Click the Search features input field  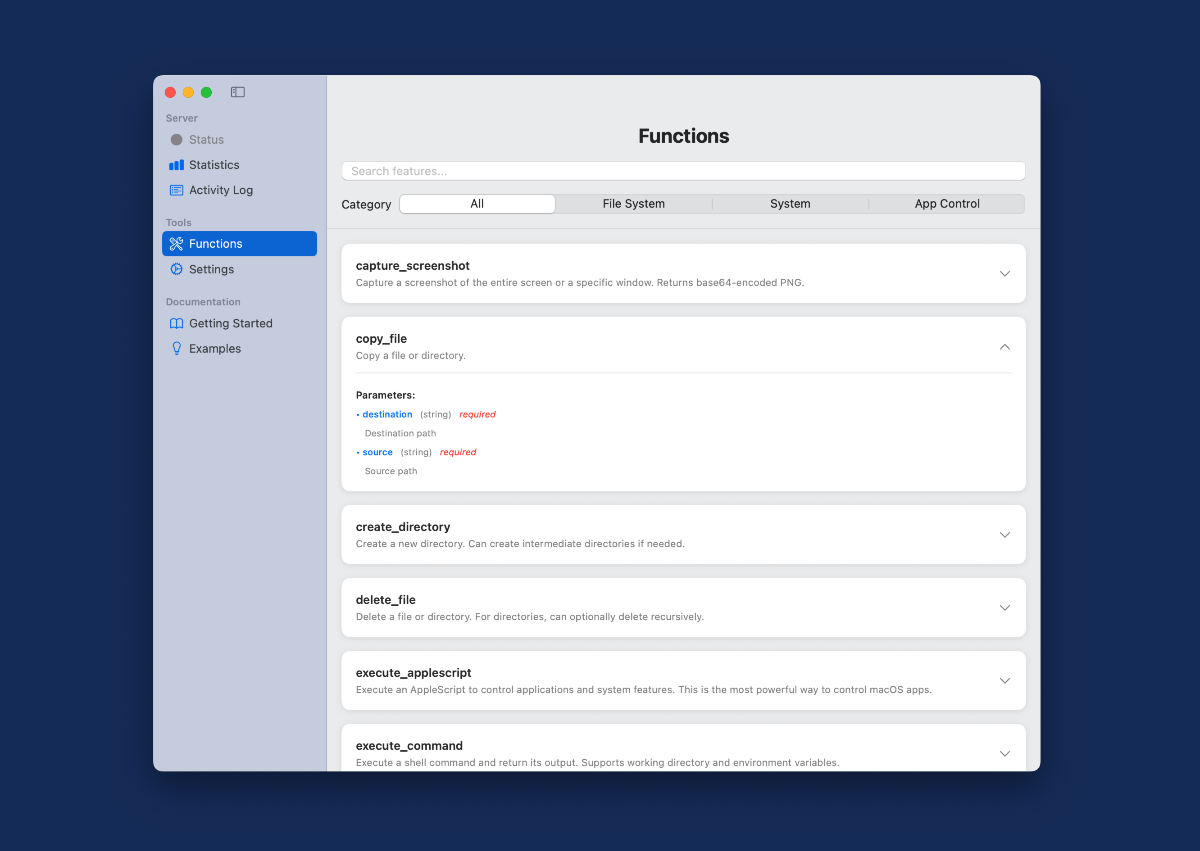pos(683,171)
